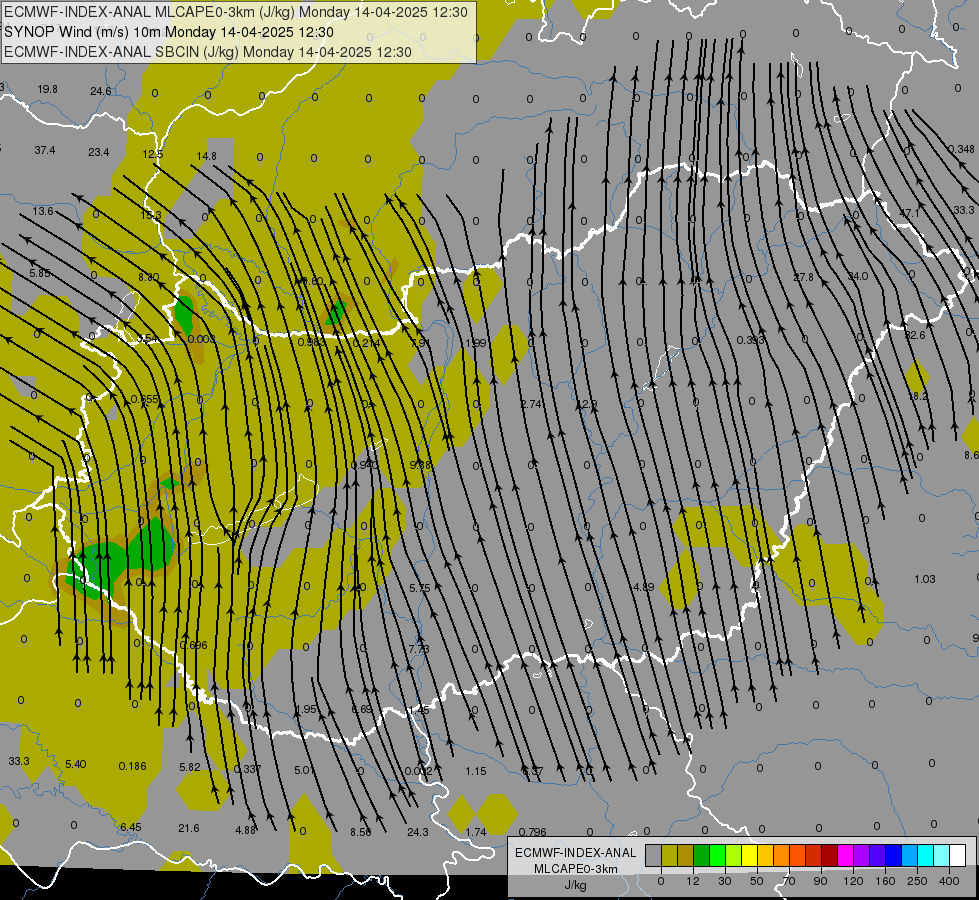Click the '37.4' grid value

(x=45, y=151)
